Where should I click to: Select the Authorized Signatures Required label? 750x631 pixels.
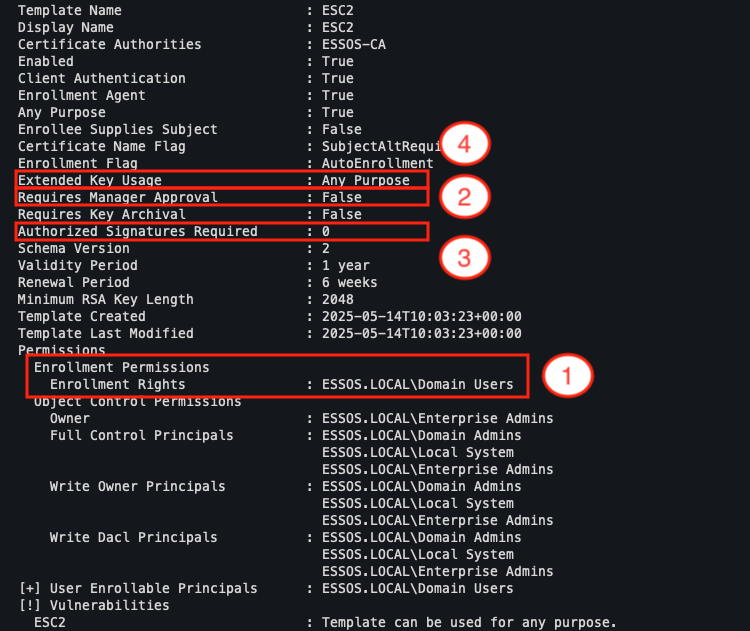tap(137, 231)
